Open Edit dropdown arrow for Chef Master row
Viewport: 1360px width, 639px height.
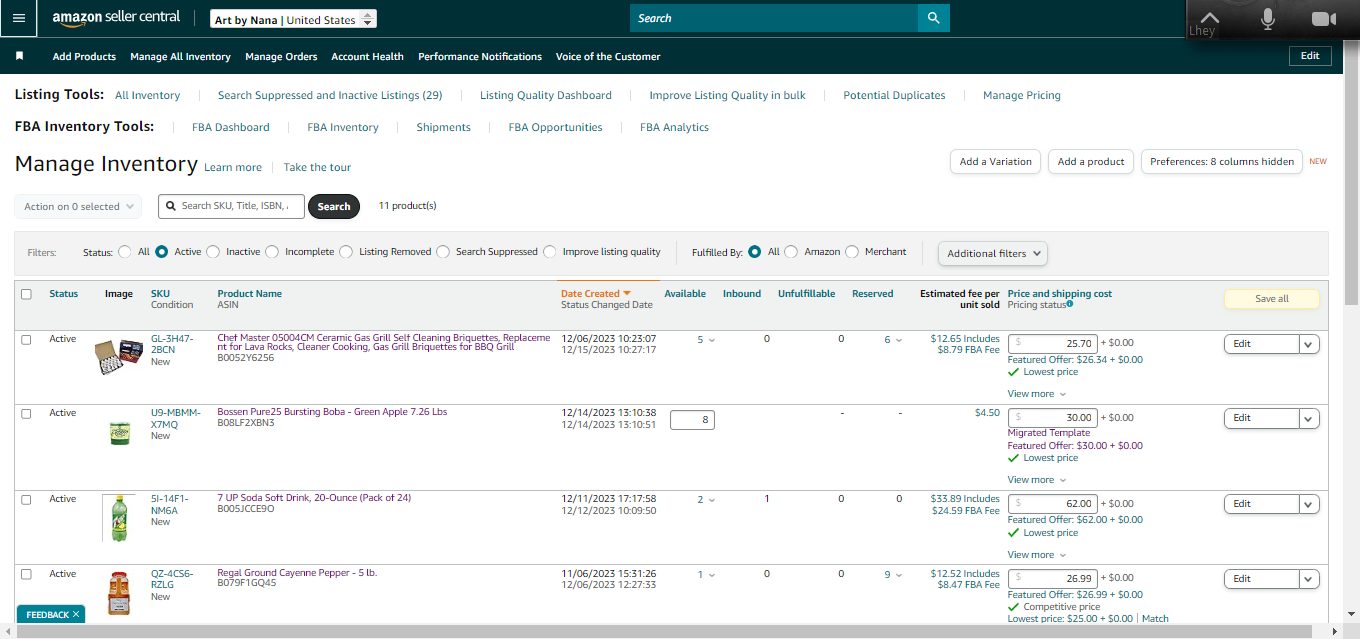pyautogui.click(x=1309, y=344)
